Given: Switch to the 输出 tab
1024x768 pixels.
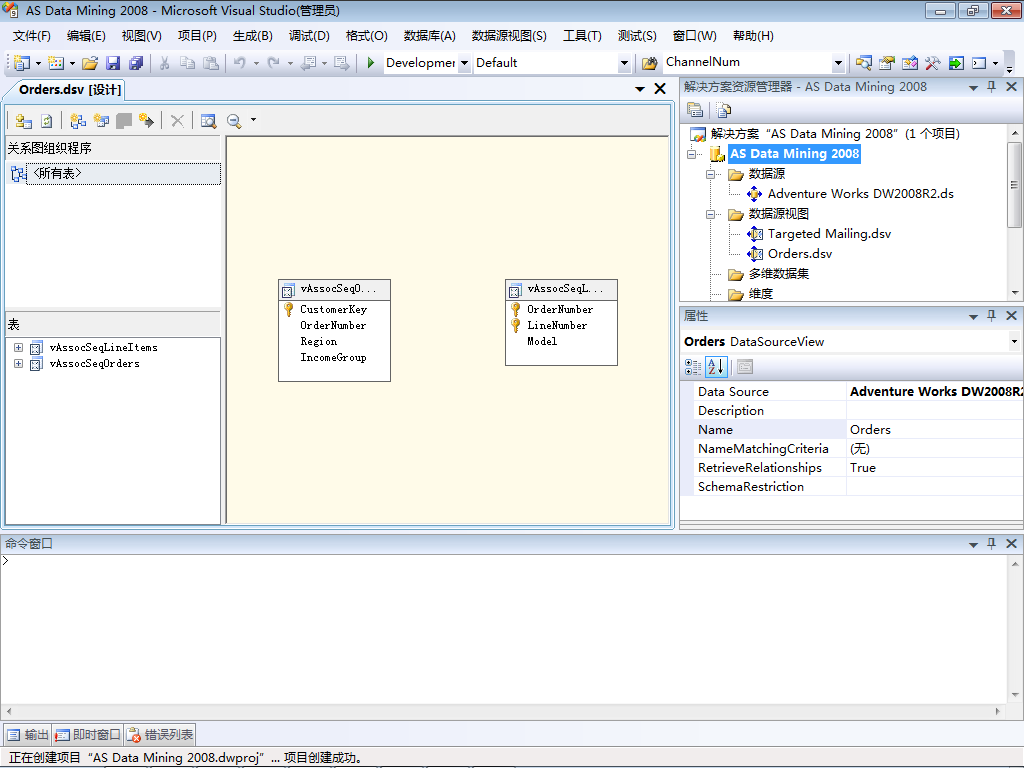Looking at the screenshot, I should click(28, 735).
